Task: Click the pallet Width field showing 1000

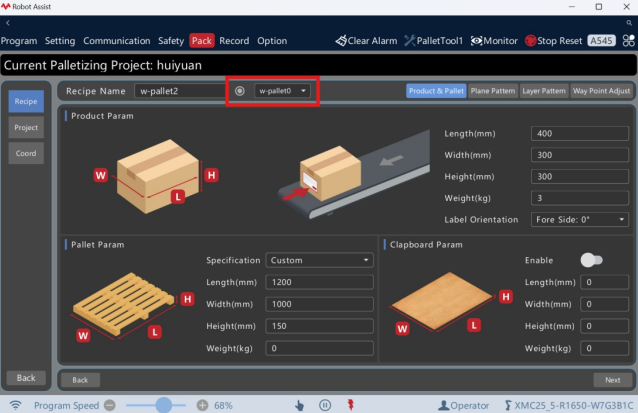Action: pos(319,304)
